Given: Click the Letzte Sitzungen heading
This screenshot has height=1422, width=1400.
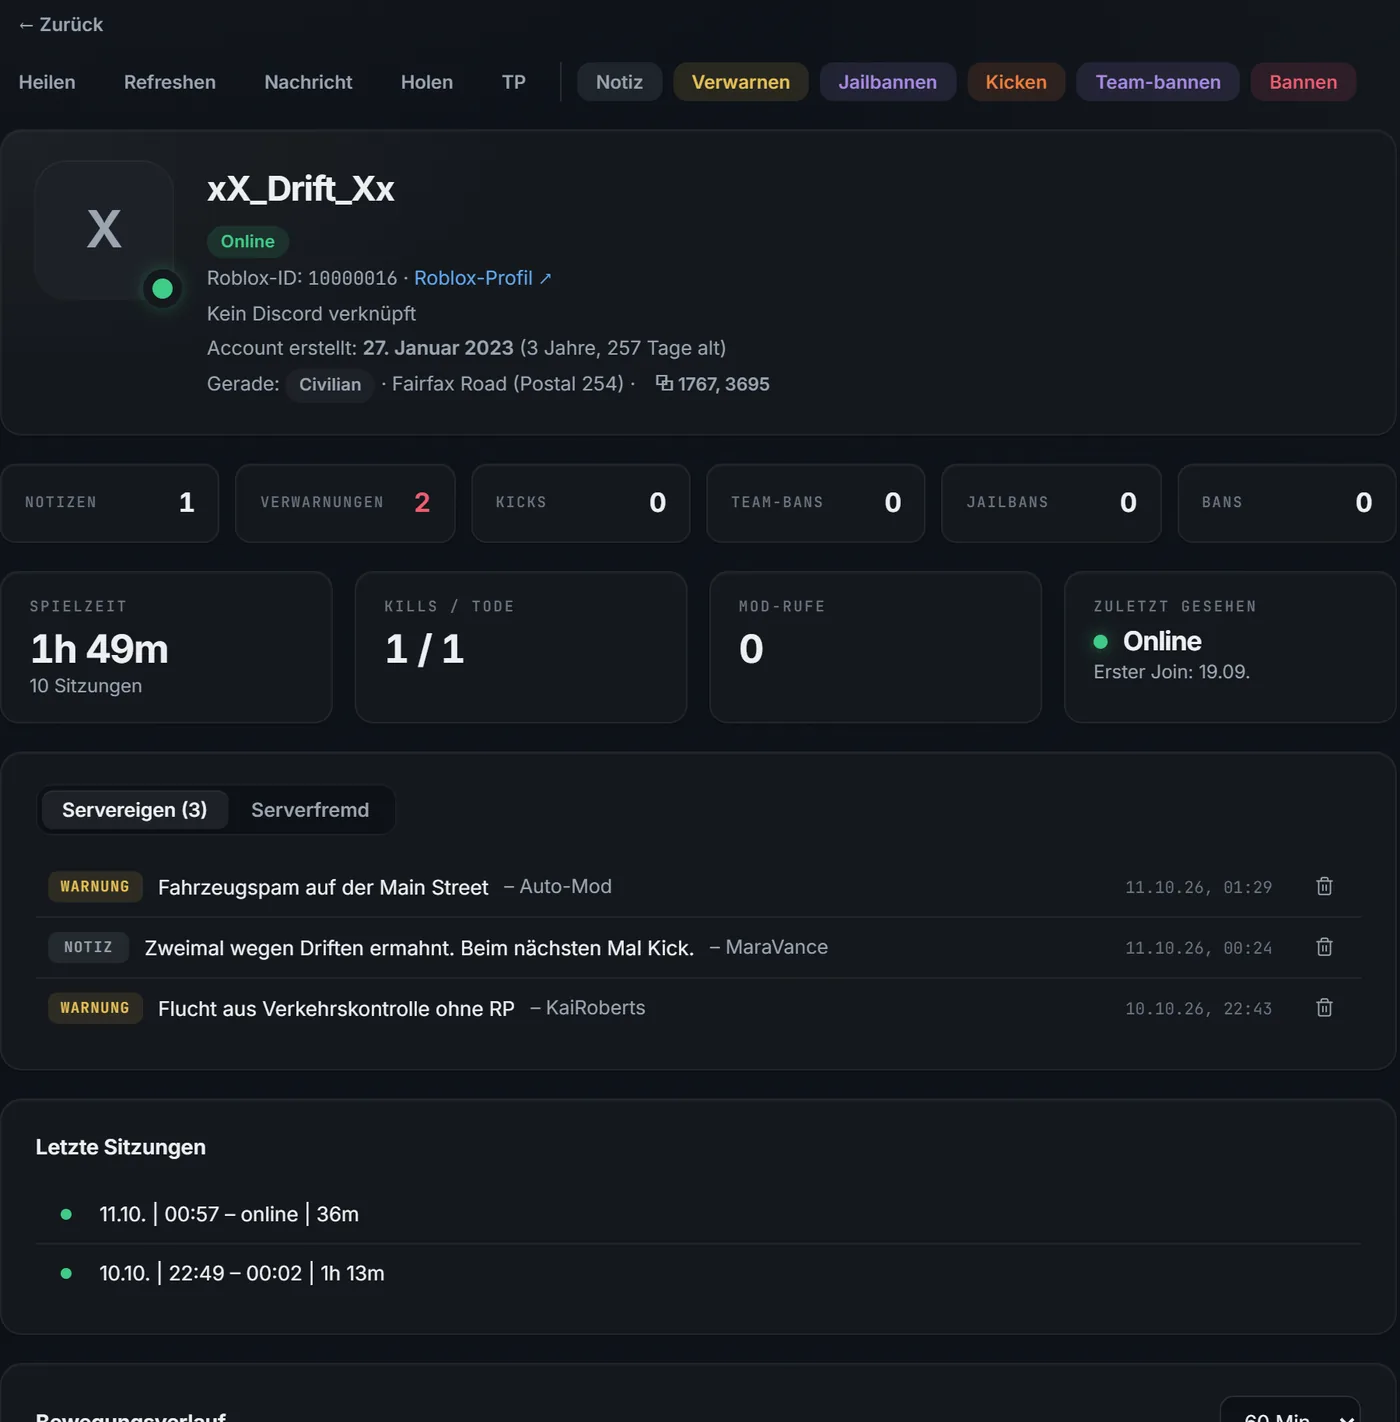Looking at the screenshot, I should click(121, 1147).
